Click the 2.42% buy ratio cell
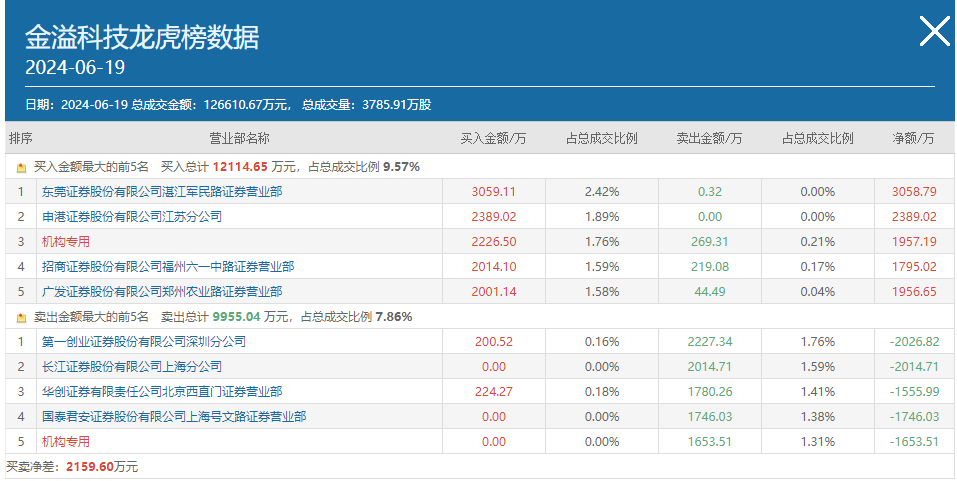Image resolution: width=957 pixels, height=481 pixels. (602, 192)
